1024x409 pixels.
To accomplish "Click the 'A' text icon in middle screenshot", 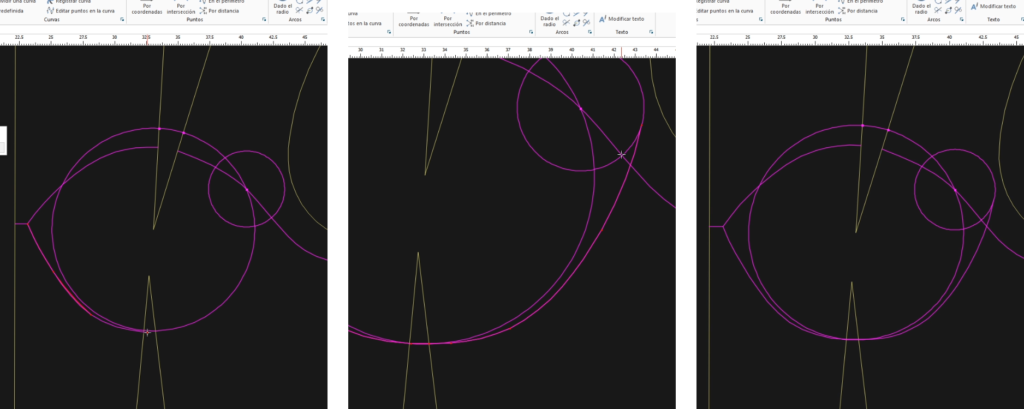I will [x=602, y=19].
